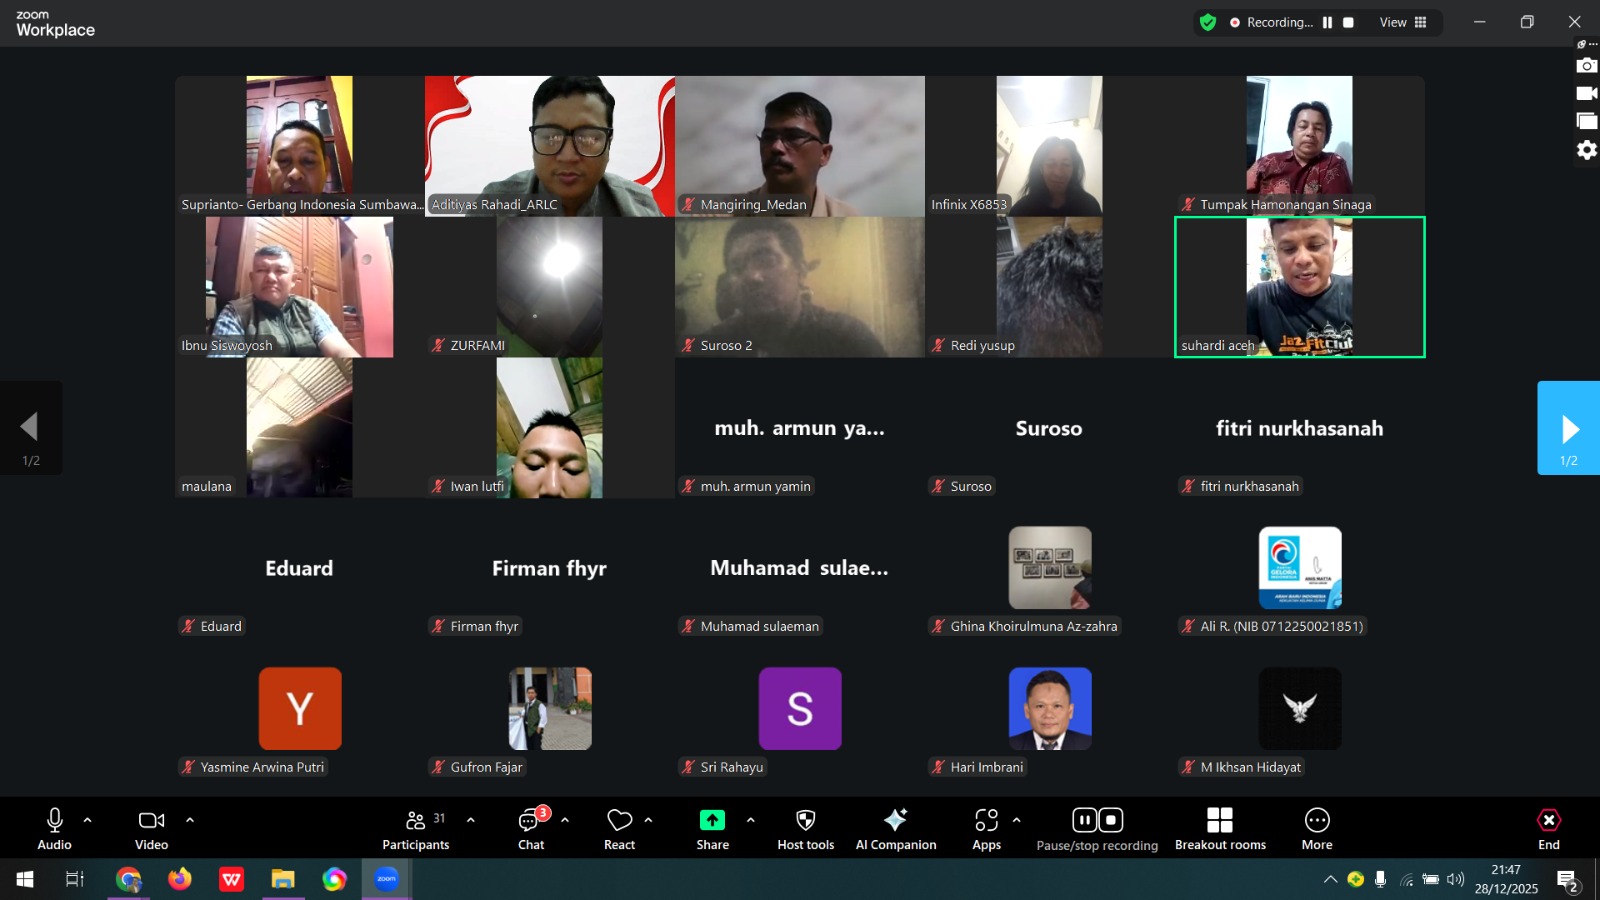The width and height of the screenshot is (1600, 900).
Task: Select suhardi aceh's video tile
Action: [x=1299, y=287]
